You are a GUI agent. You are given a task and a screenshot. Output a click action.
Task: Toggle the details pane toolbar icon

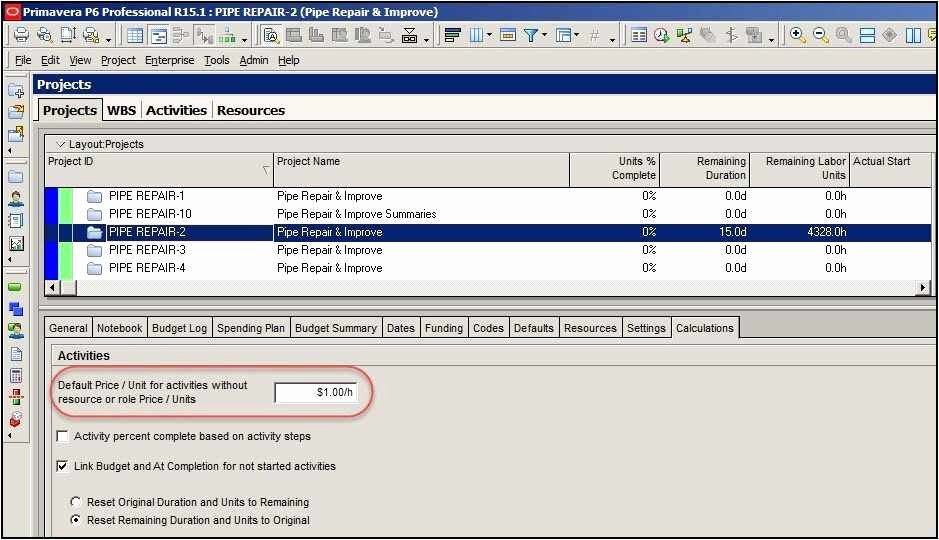tap(159, 35)
